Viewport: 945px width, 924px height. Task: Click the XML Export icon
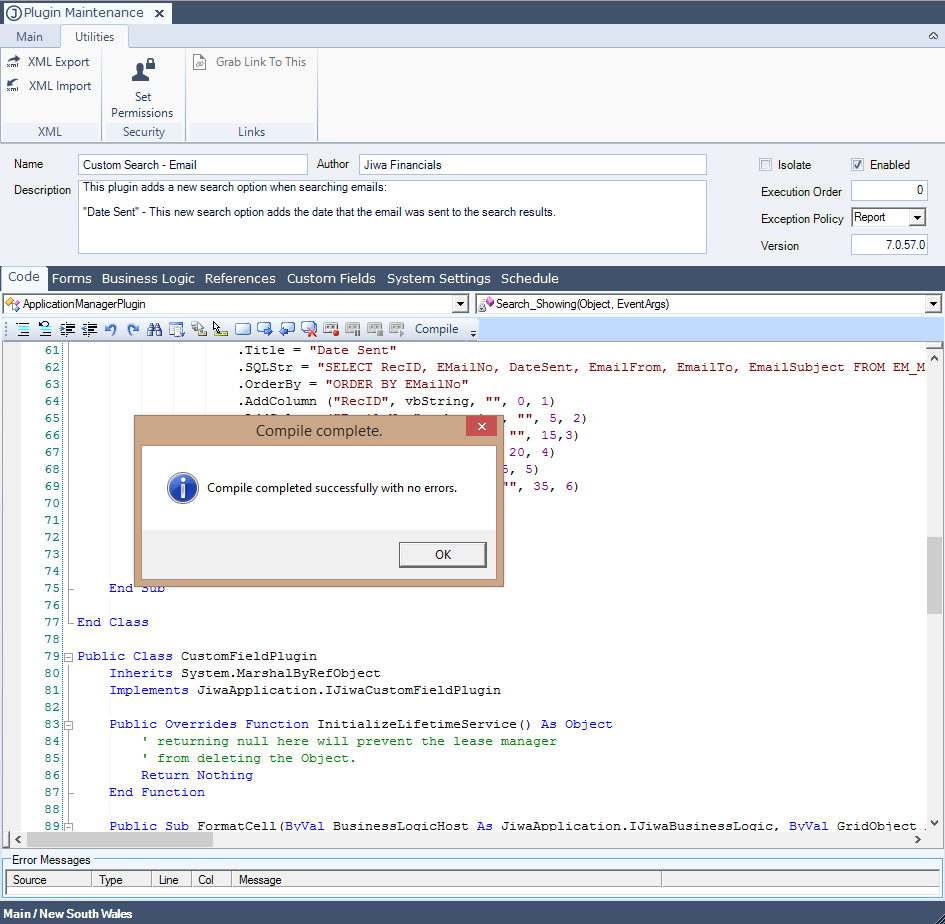pyautogui.click(x=14, y=62)
